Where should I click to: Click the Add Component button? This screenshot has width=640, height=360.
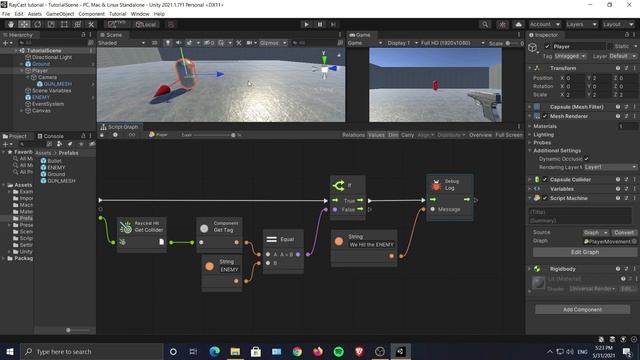582,309
